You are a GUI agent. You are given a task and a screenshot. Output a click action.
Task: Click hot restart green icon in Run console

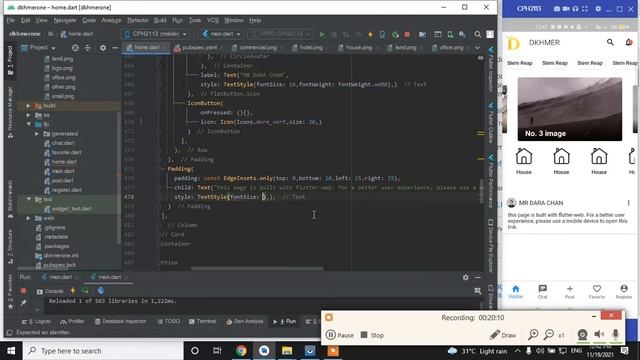pos(85,291)
